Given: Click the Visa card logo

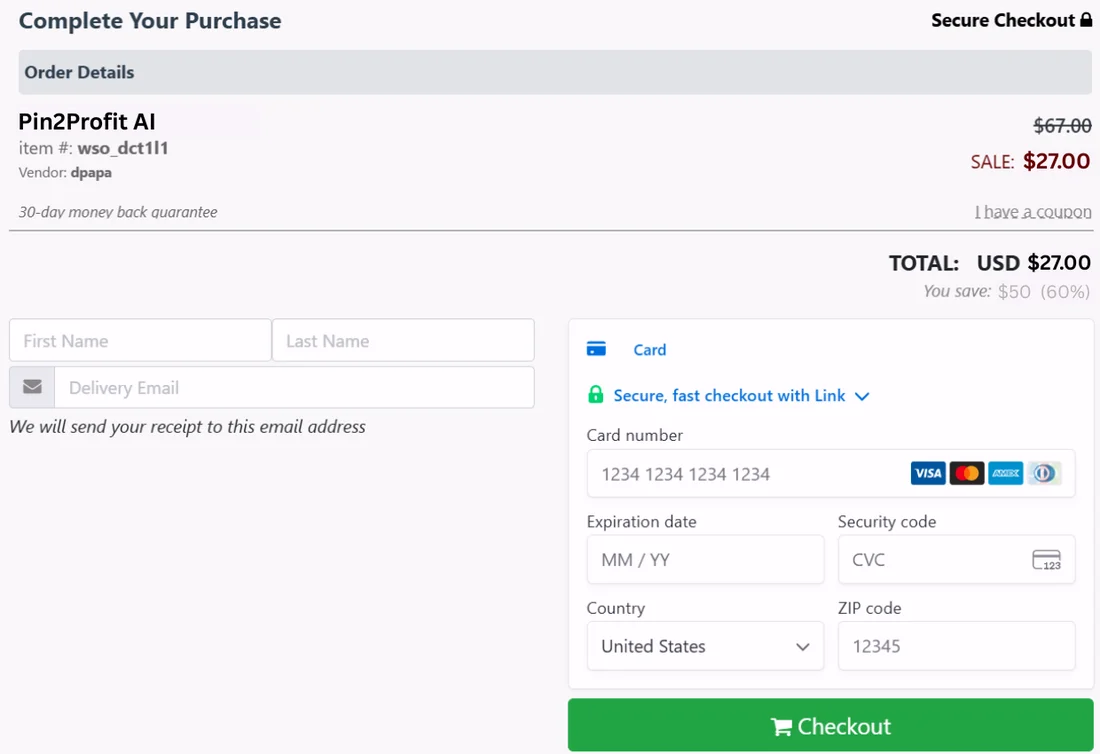Looking at the screenshot, I should tap(927, 473).
